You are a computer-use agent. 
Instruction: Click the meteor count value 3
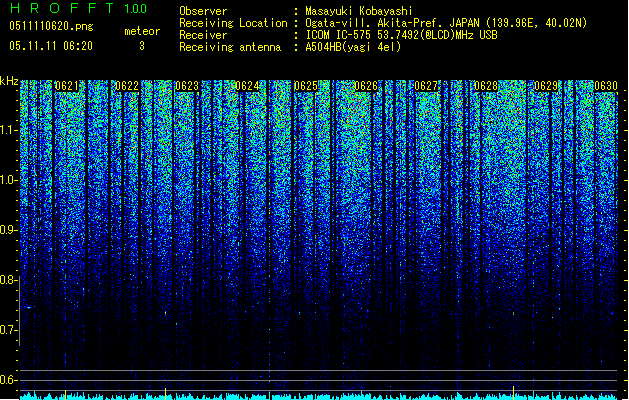click(x=142, y=46)
